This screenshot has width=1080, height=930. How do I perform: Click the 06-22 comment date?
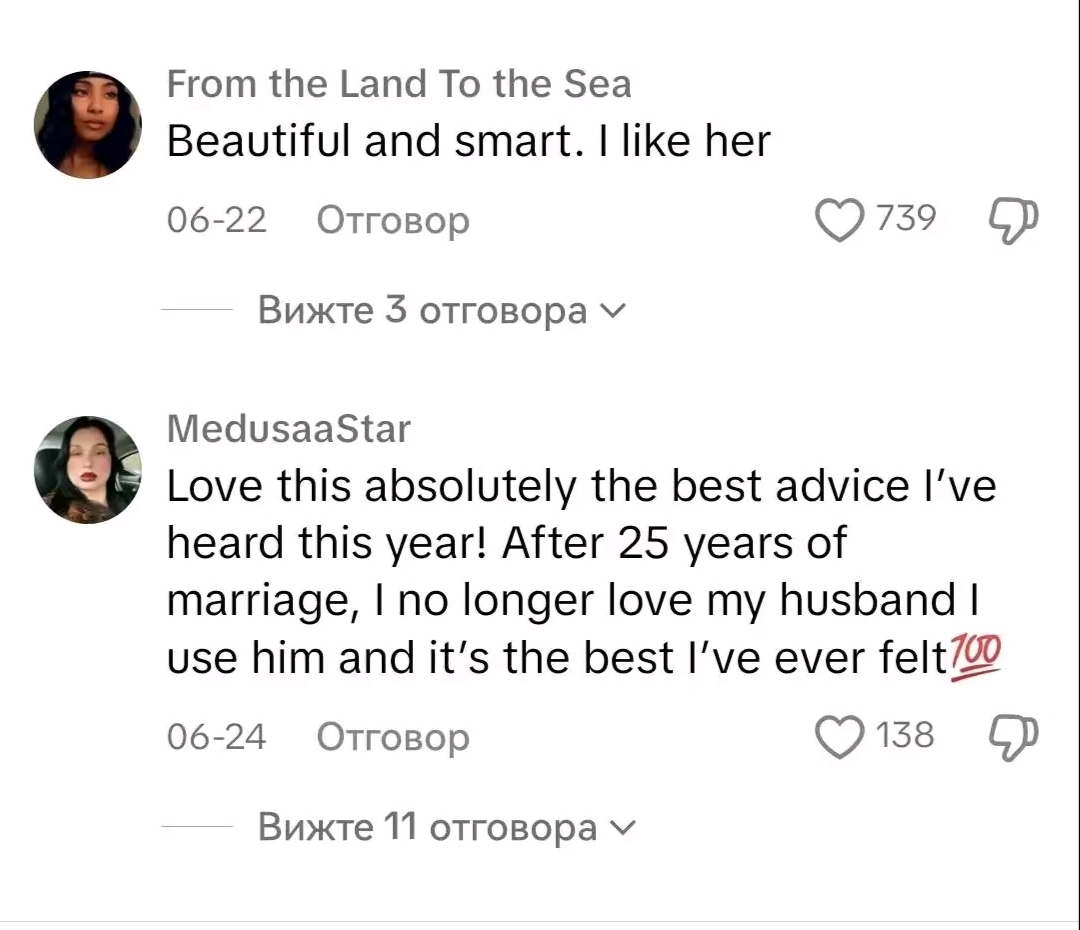click(217, 220)
